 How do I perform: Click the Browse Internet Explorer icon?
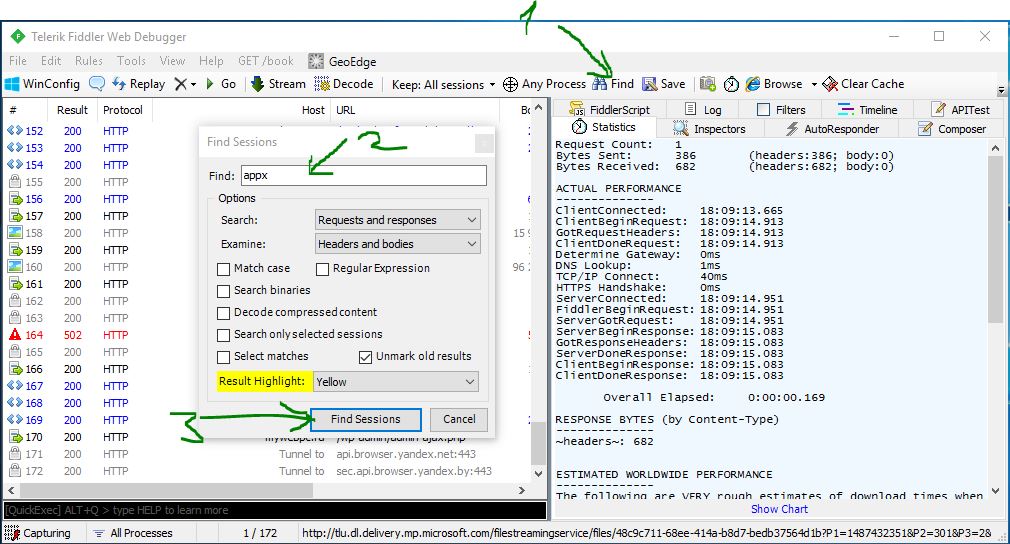[x=753, y=84]
